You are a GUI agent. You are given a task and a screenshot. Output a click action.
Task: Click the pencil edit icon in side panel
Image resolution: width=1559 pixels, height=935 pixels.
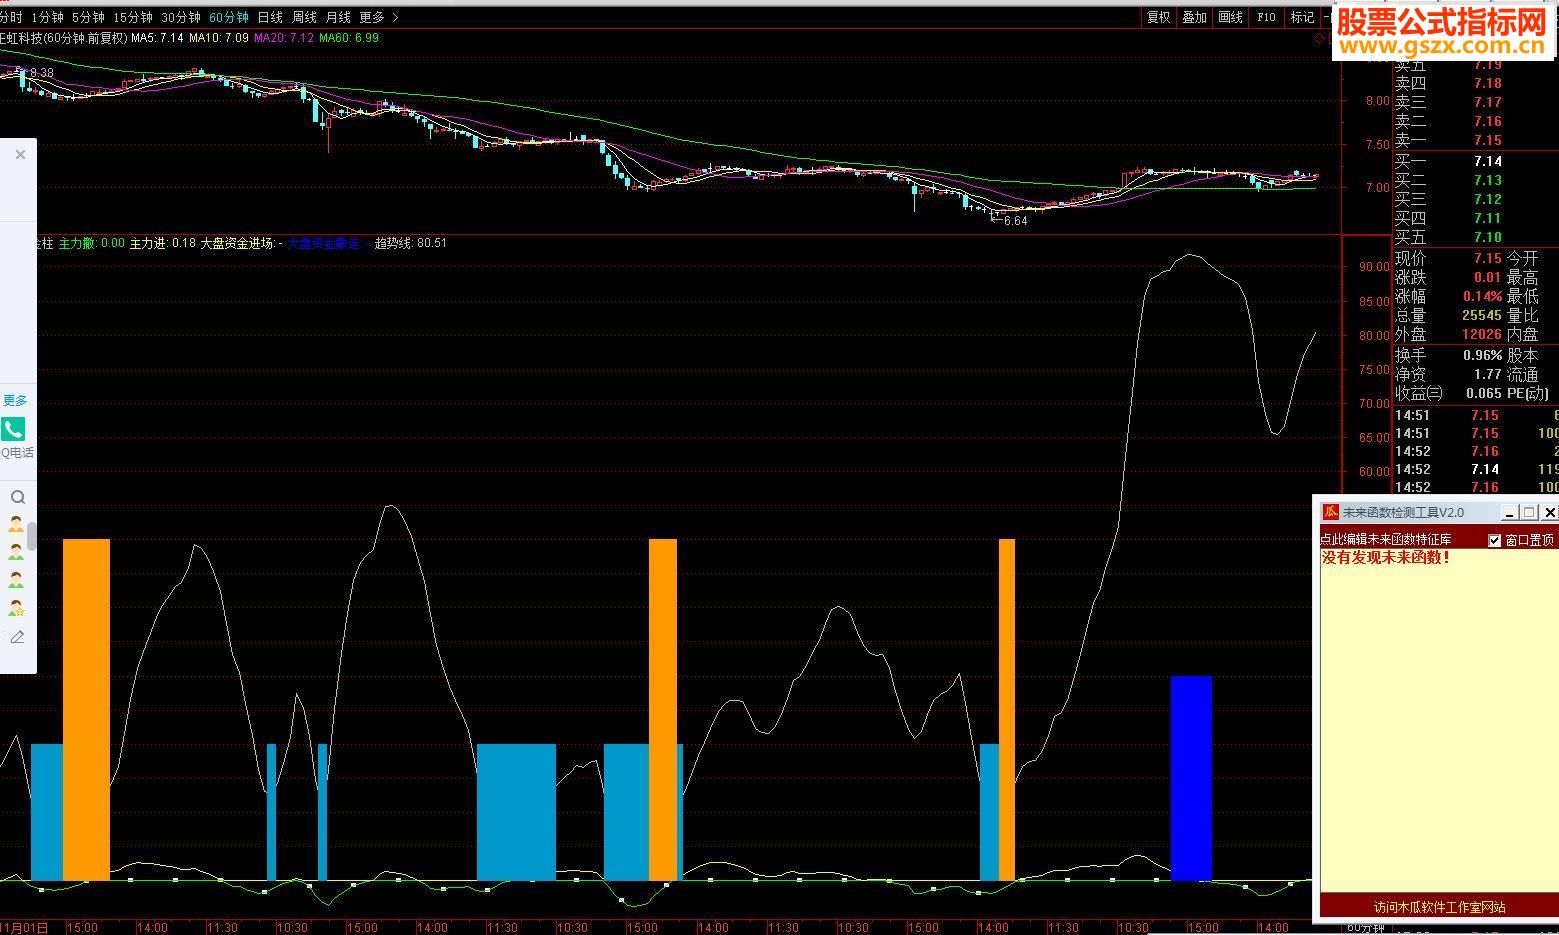[17, 637]
